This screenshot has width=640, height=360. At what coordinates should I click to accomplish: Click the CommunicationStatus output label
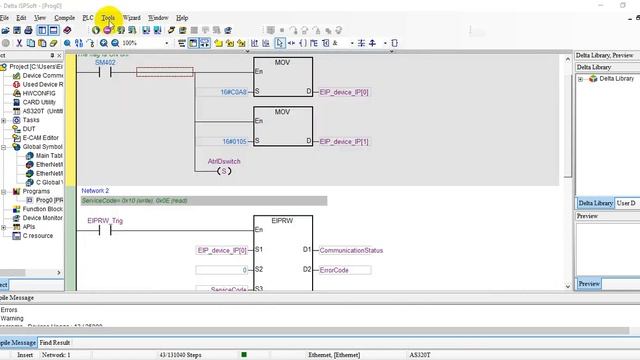coord(351,250)
